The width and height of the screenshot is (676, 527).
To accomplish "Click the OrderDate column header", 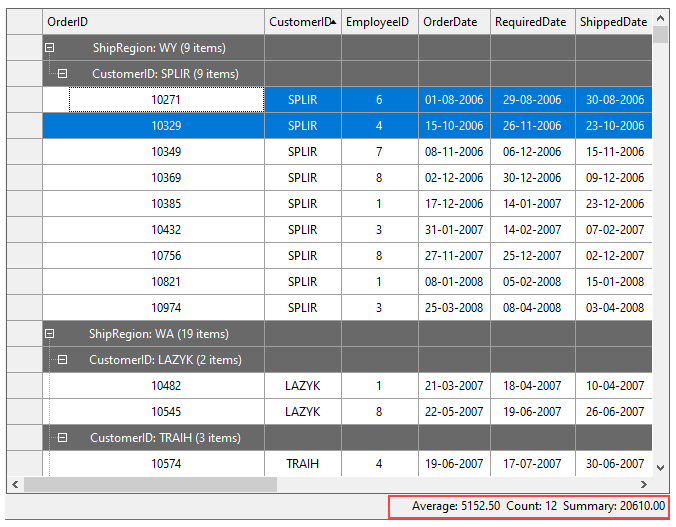I will pos(453,22).
